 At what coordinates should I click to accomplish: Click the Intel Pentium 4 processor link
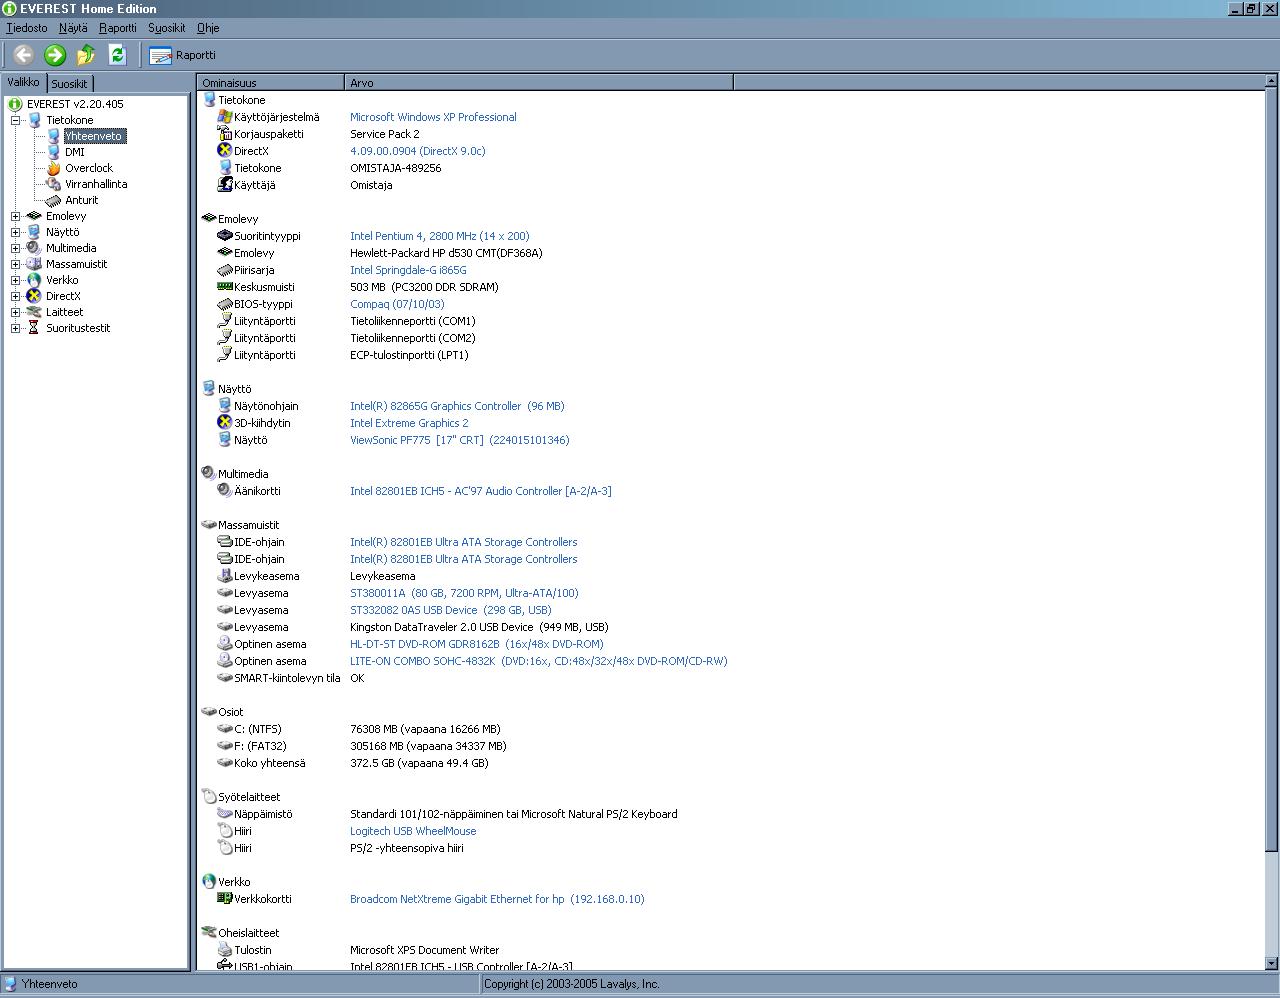click(439, 236)
